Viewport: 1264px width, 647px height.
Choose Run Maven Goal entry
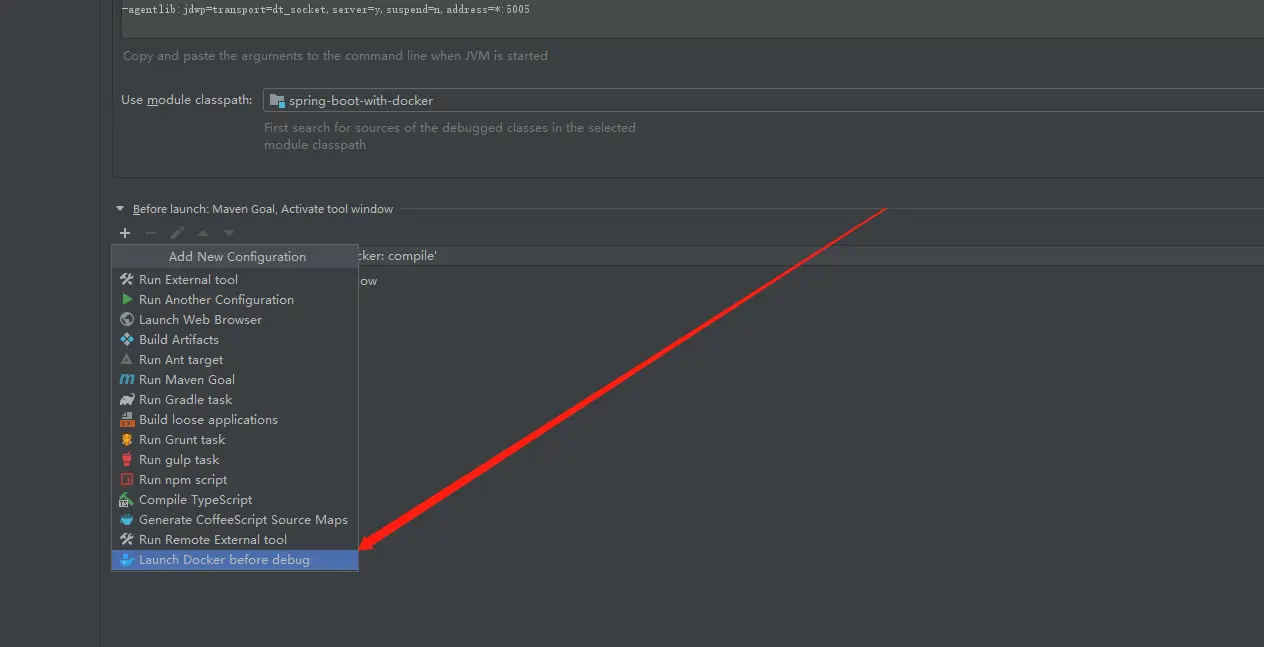pos(235,380)
